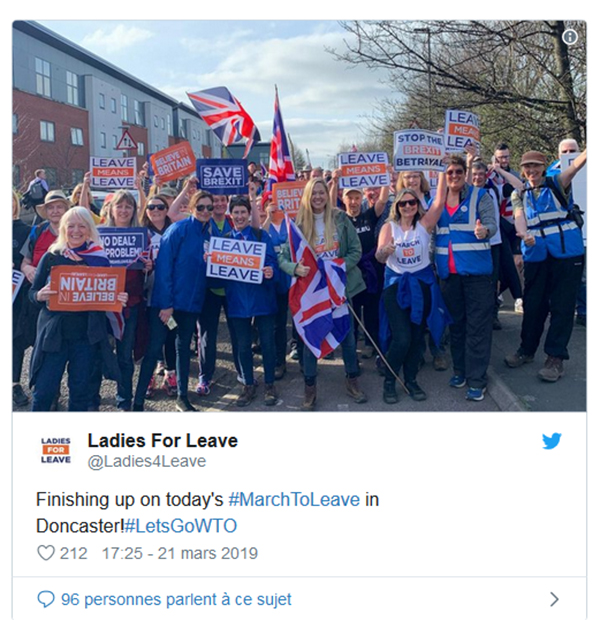Open the 96 personnes parlent à ce sujet link
600x620 pixels.
point(176,599)
